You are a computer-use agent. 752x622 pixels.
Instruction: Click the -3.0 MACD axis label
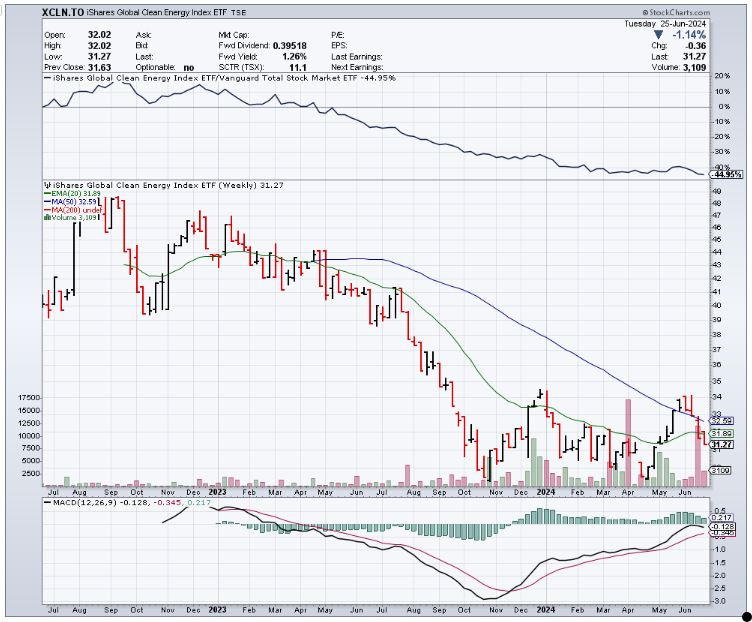coord(721,602)
